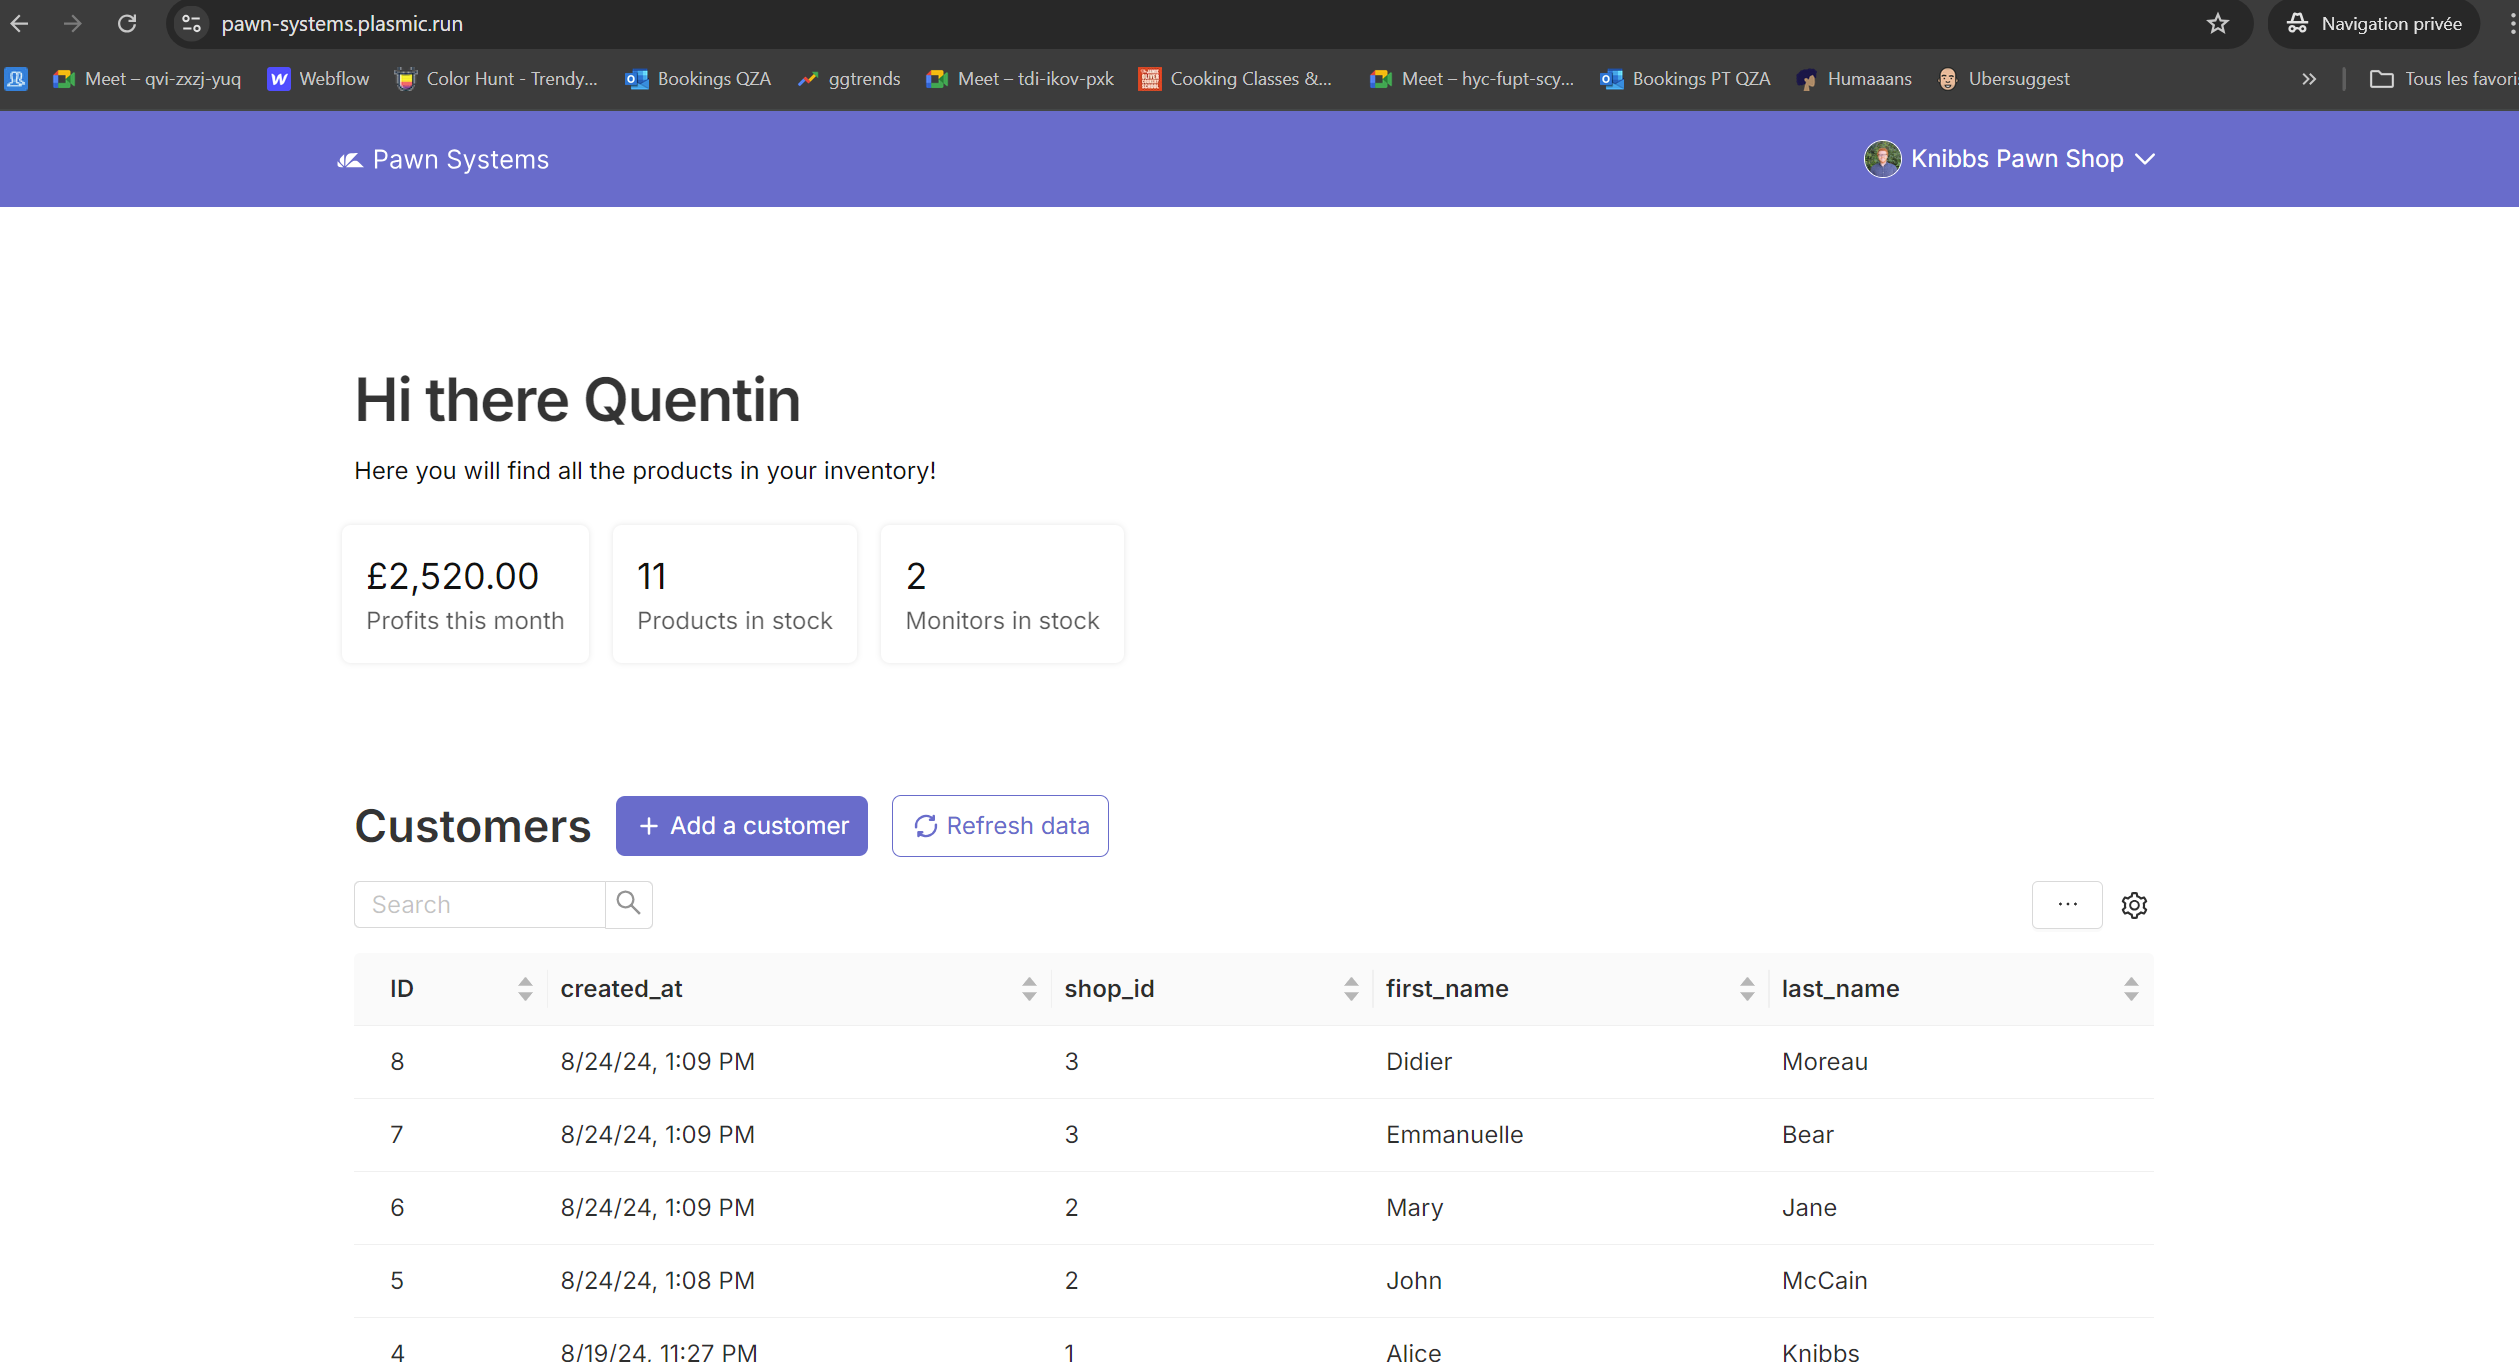Click the table settings gear icon
This screenshot has width=2519, height=1362.
(x=2134, y=905)
